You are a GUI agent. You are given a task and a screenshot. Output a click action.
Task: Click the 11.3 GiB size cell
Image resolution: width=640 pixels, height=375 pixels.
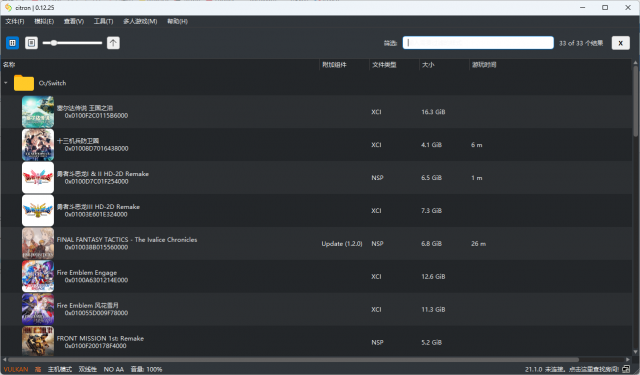(x=433, y=309)
